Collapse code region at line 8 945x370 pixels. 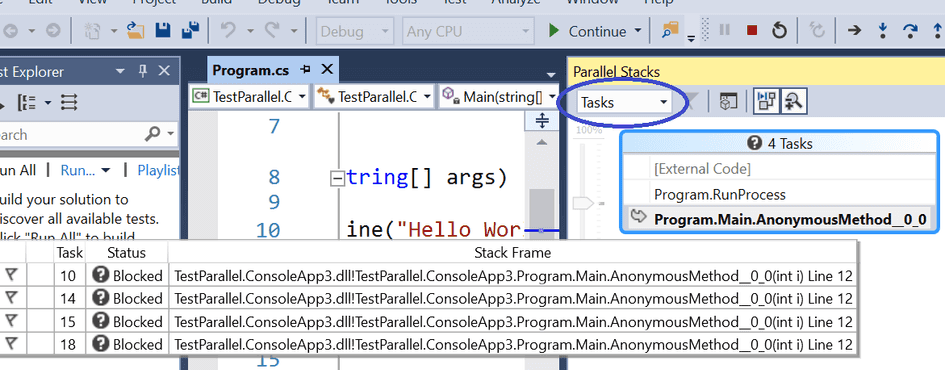point(338,178)
